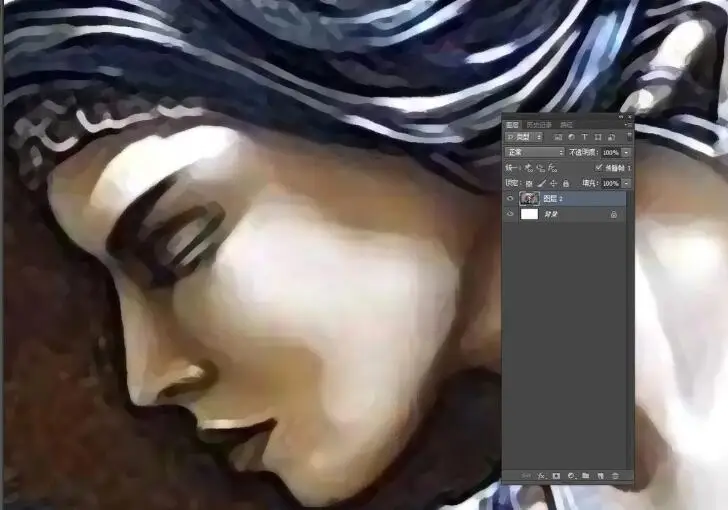Hide the 背景 background layer eye icon
728x510 pixels.
[510, 214]
